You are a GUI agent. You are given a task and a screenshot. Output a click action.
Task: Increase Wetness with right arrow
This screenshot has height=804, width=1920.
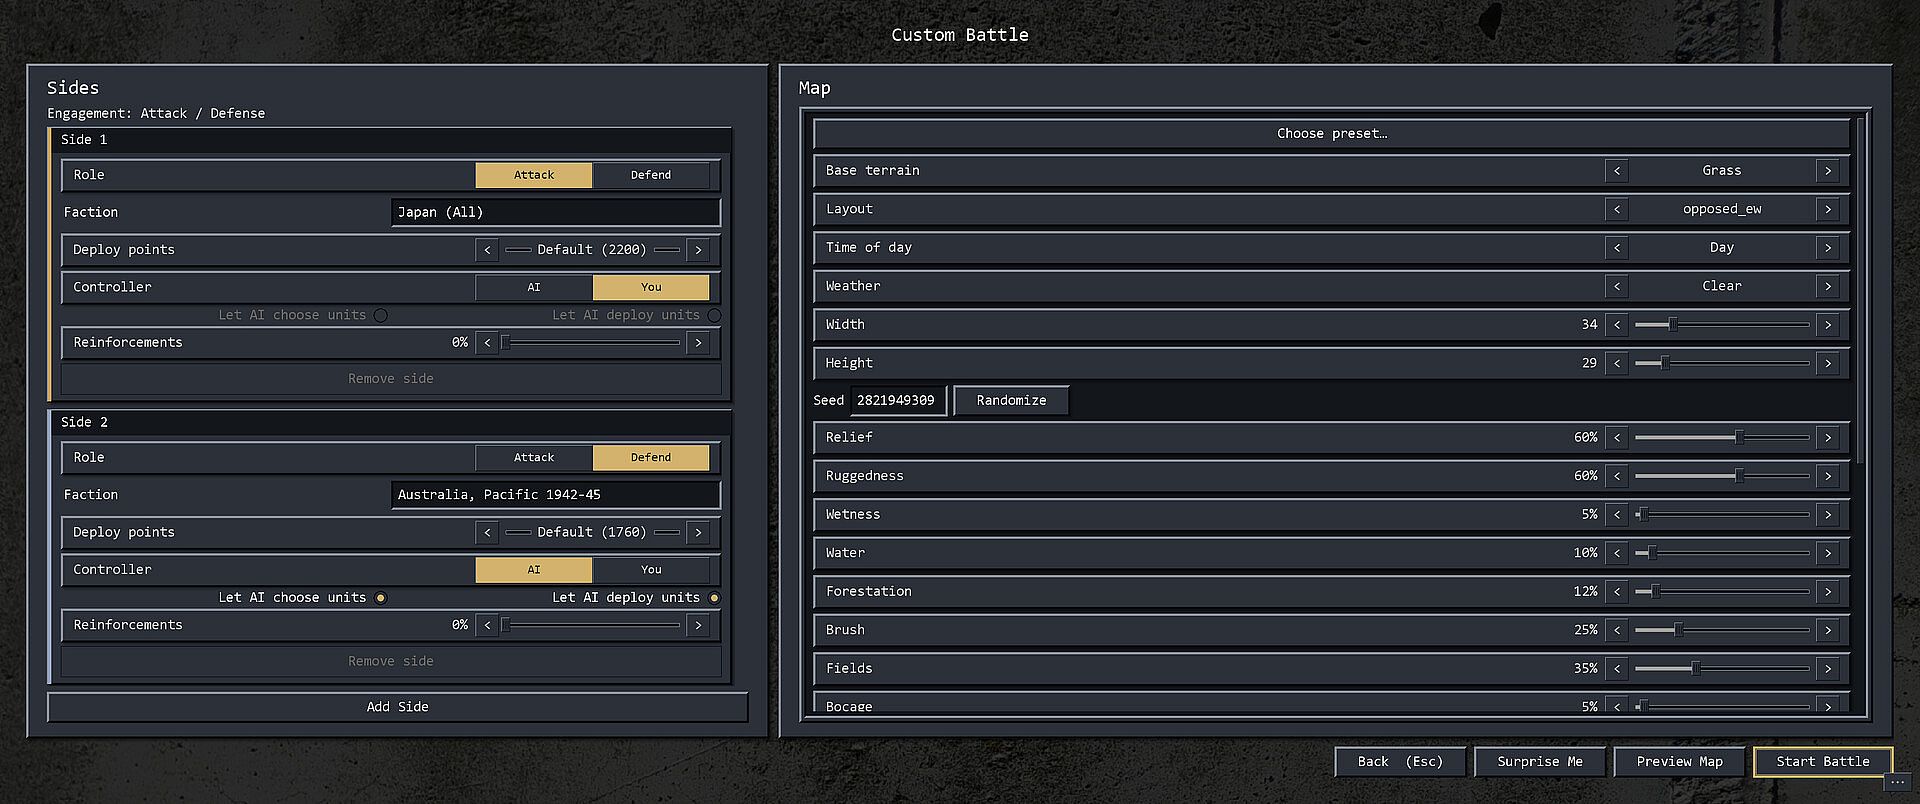(x=1828, y=515)
